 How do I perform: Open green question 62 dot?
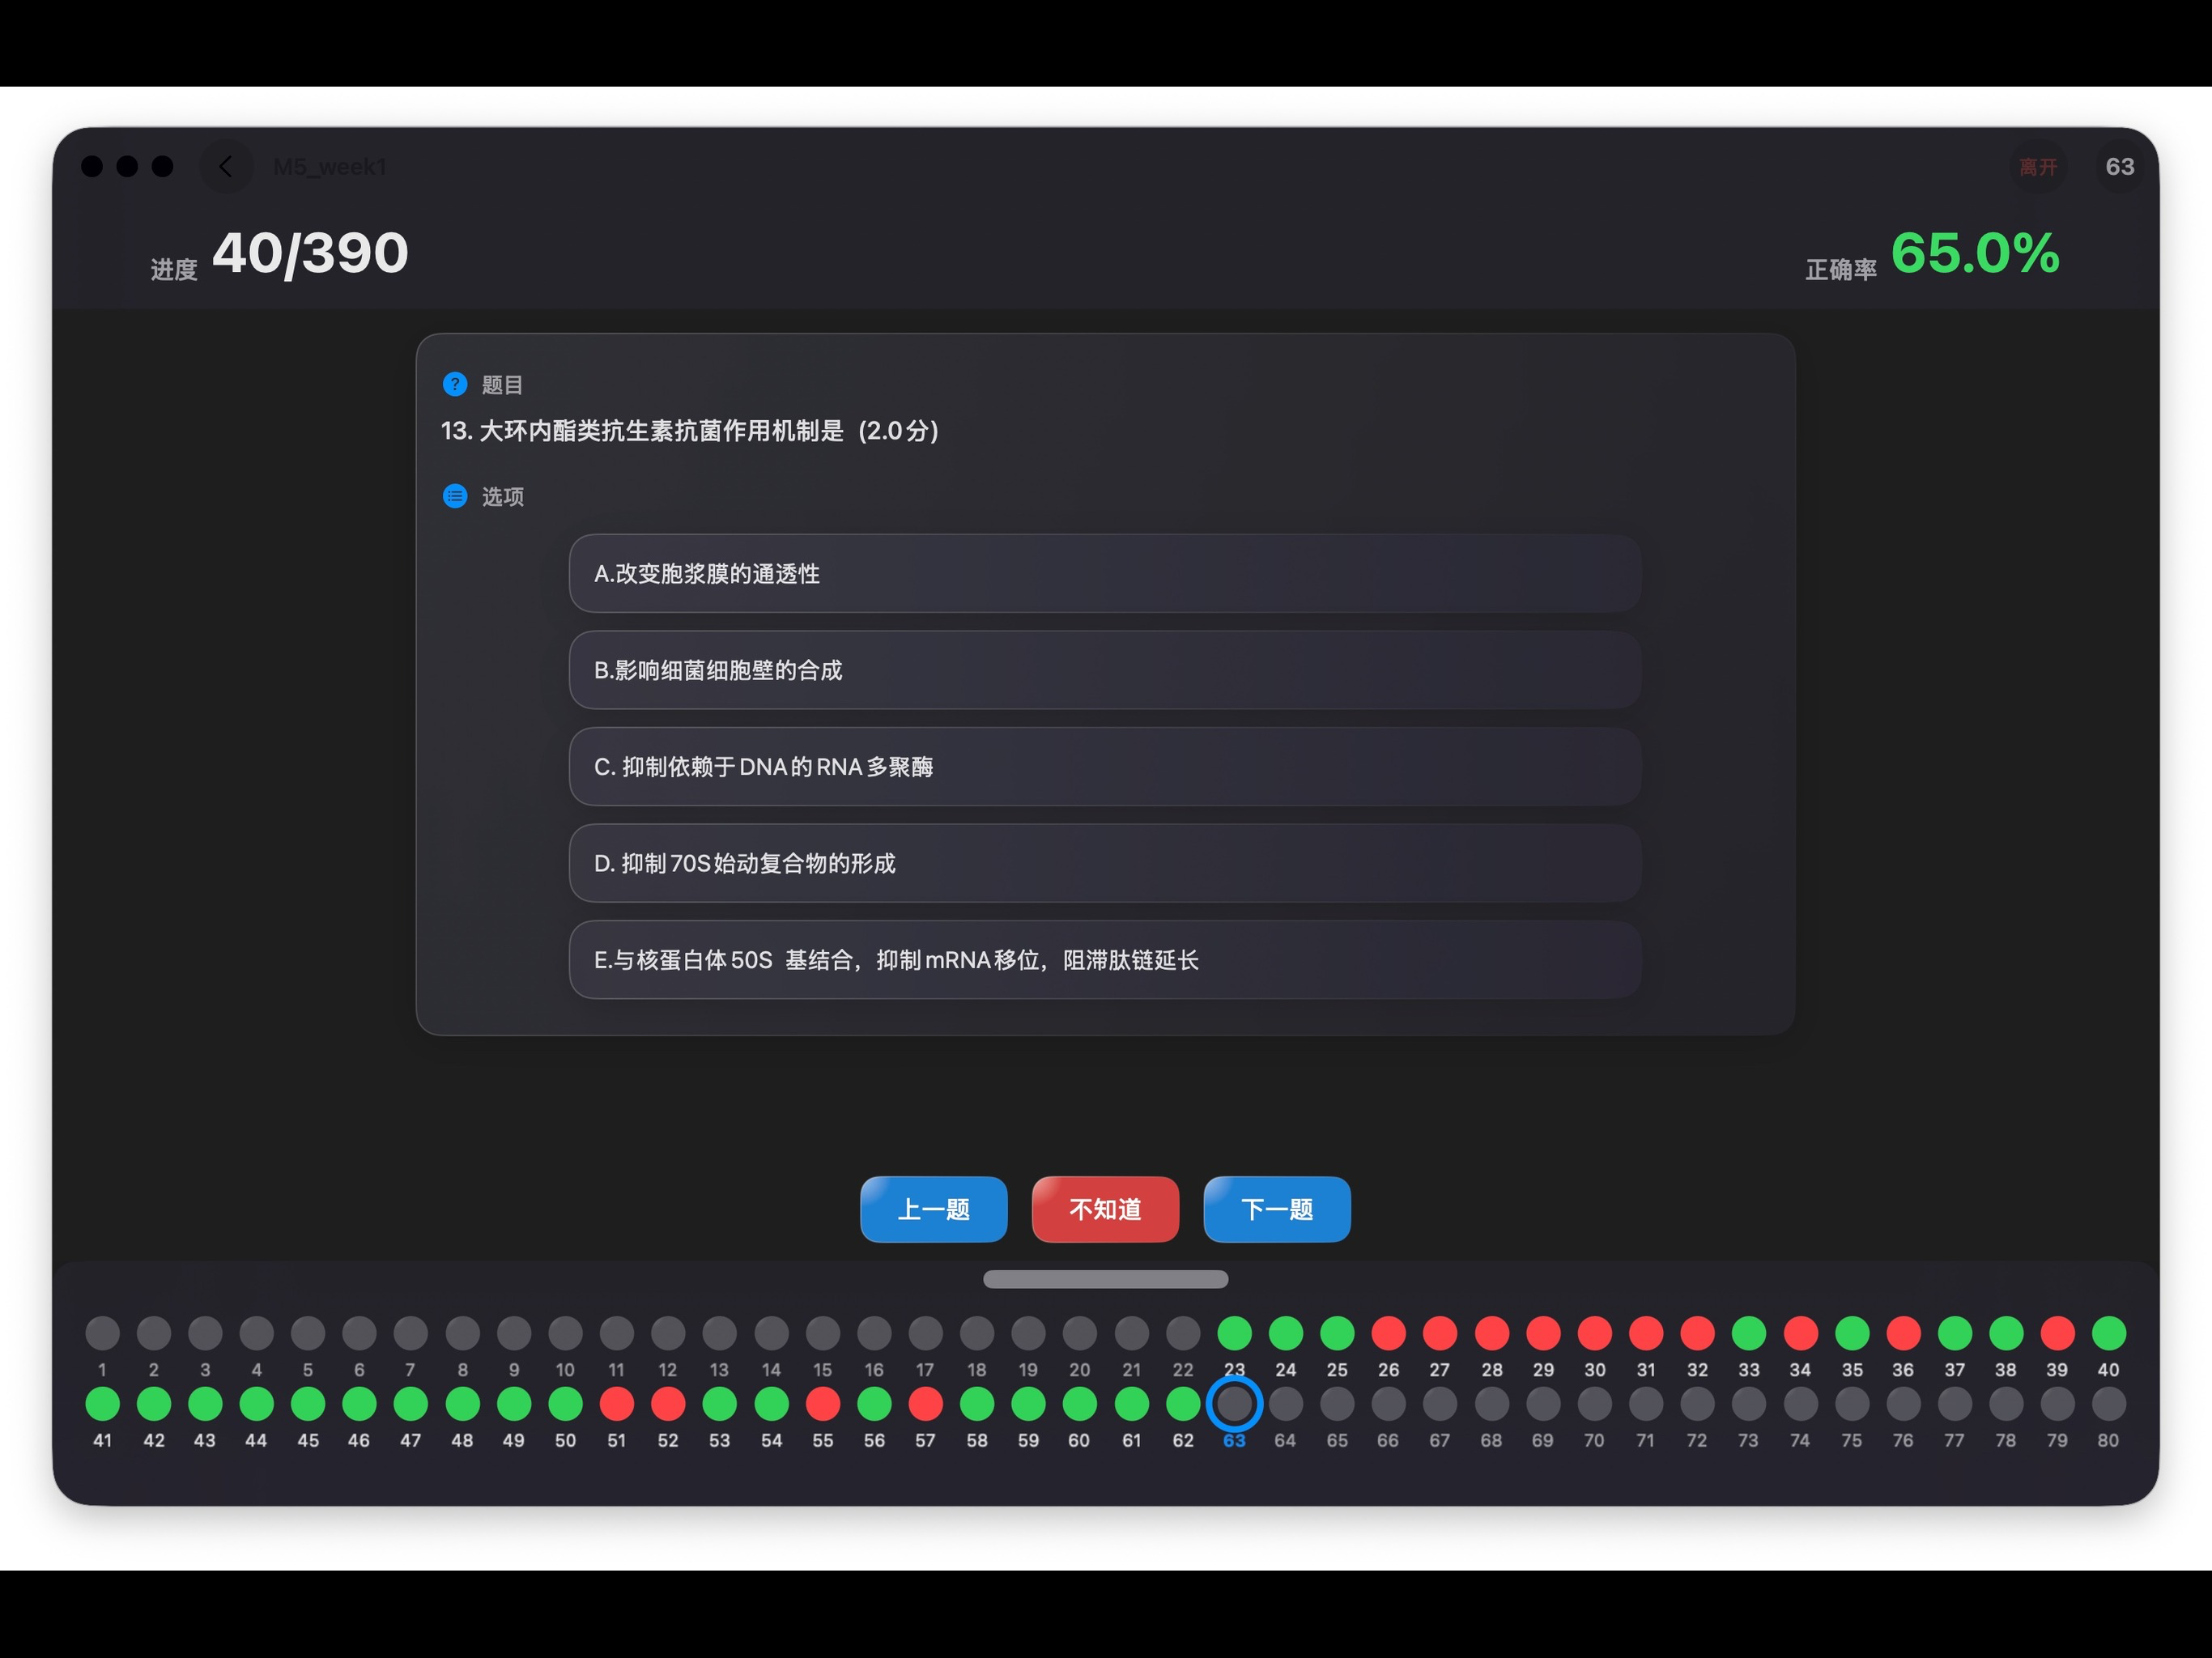tap(1183, 1404)
